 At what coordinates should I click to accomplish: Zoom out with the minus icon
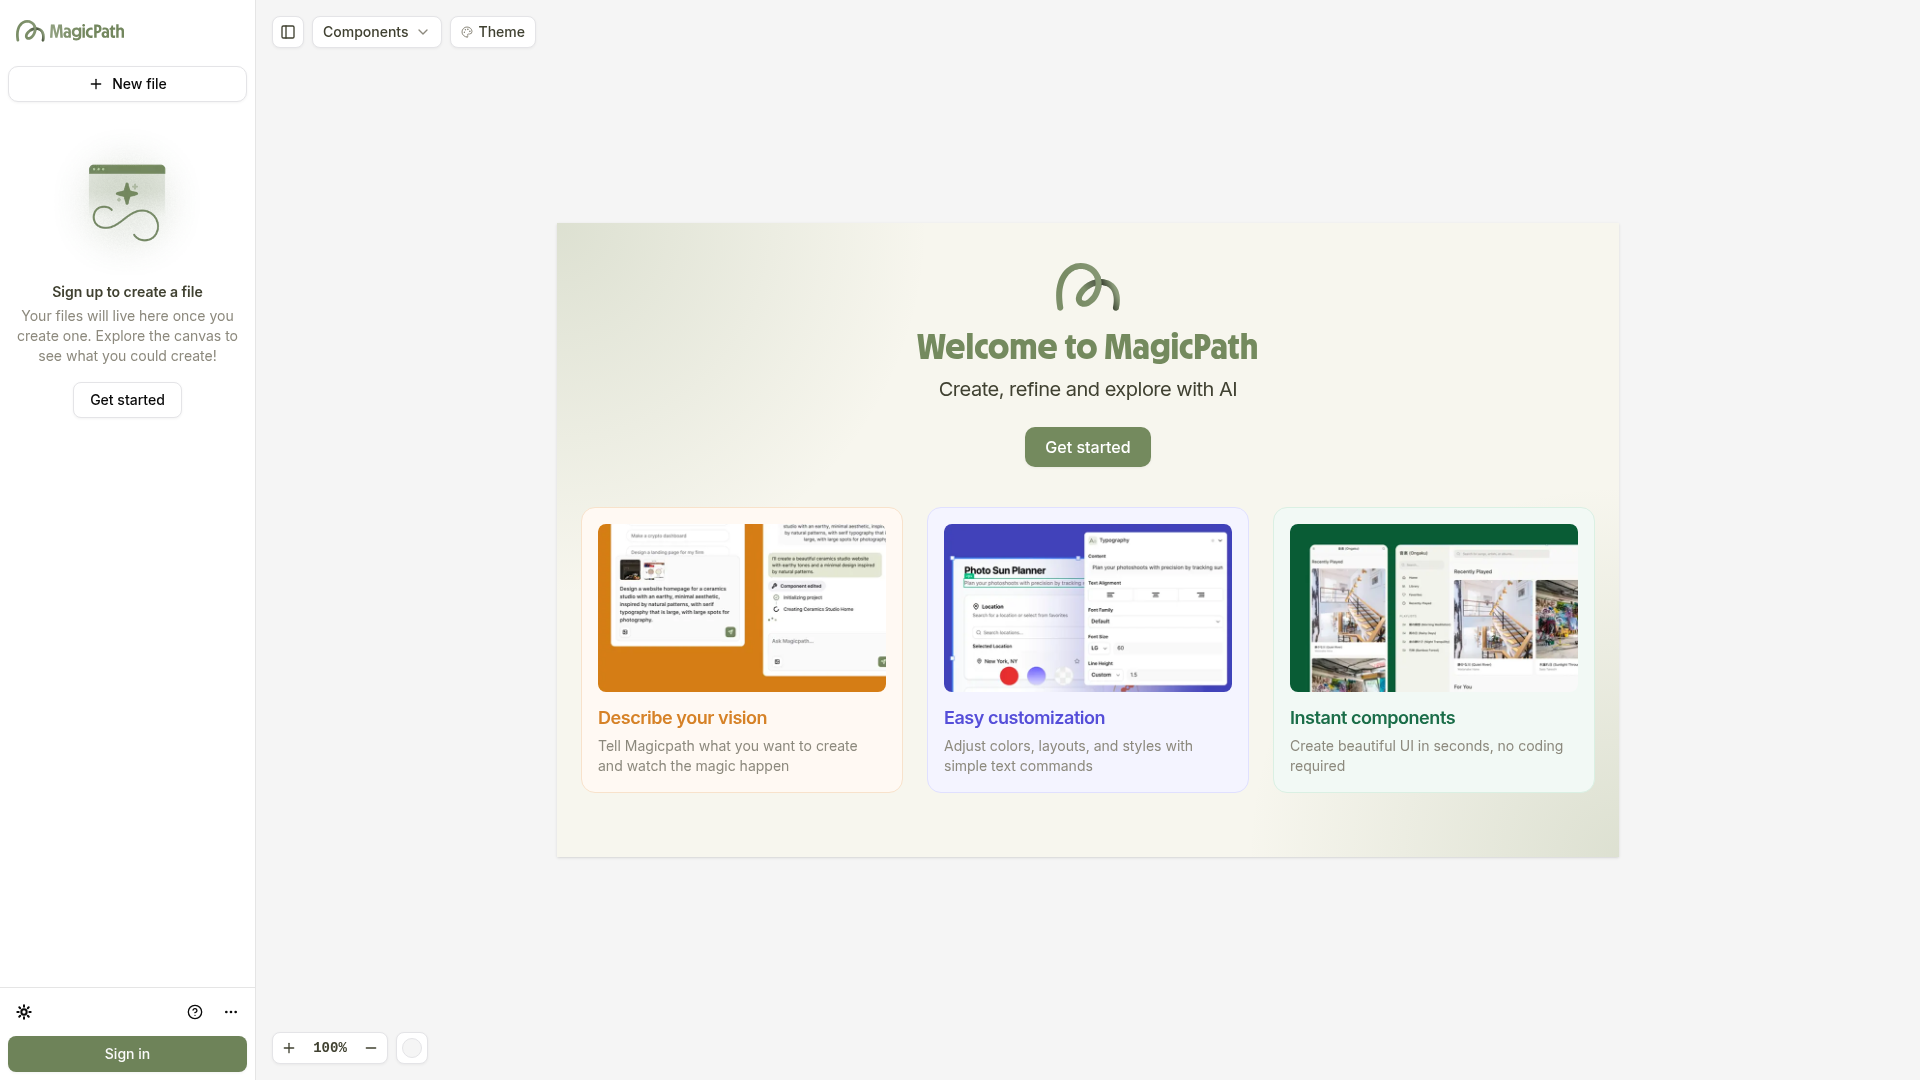[371, 1048]
